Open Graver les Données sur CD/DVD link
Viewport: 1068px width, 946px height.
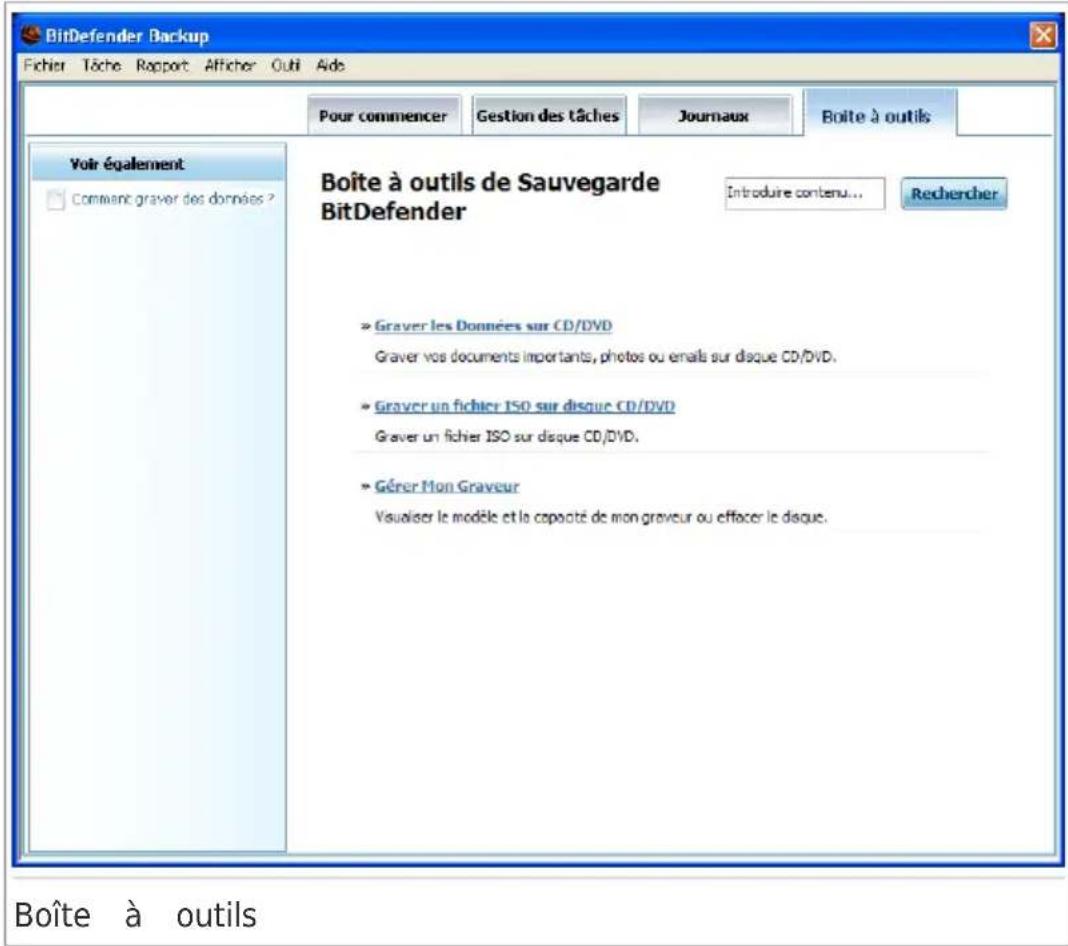[x=493, y=326]
